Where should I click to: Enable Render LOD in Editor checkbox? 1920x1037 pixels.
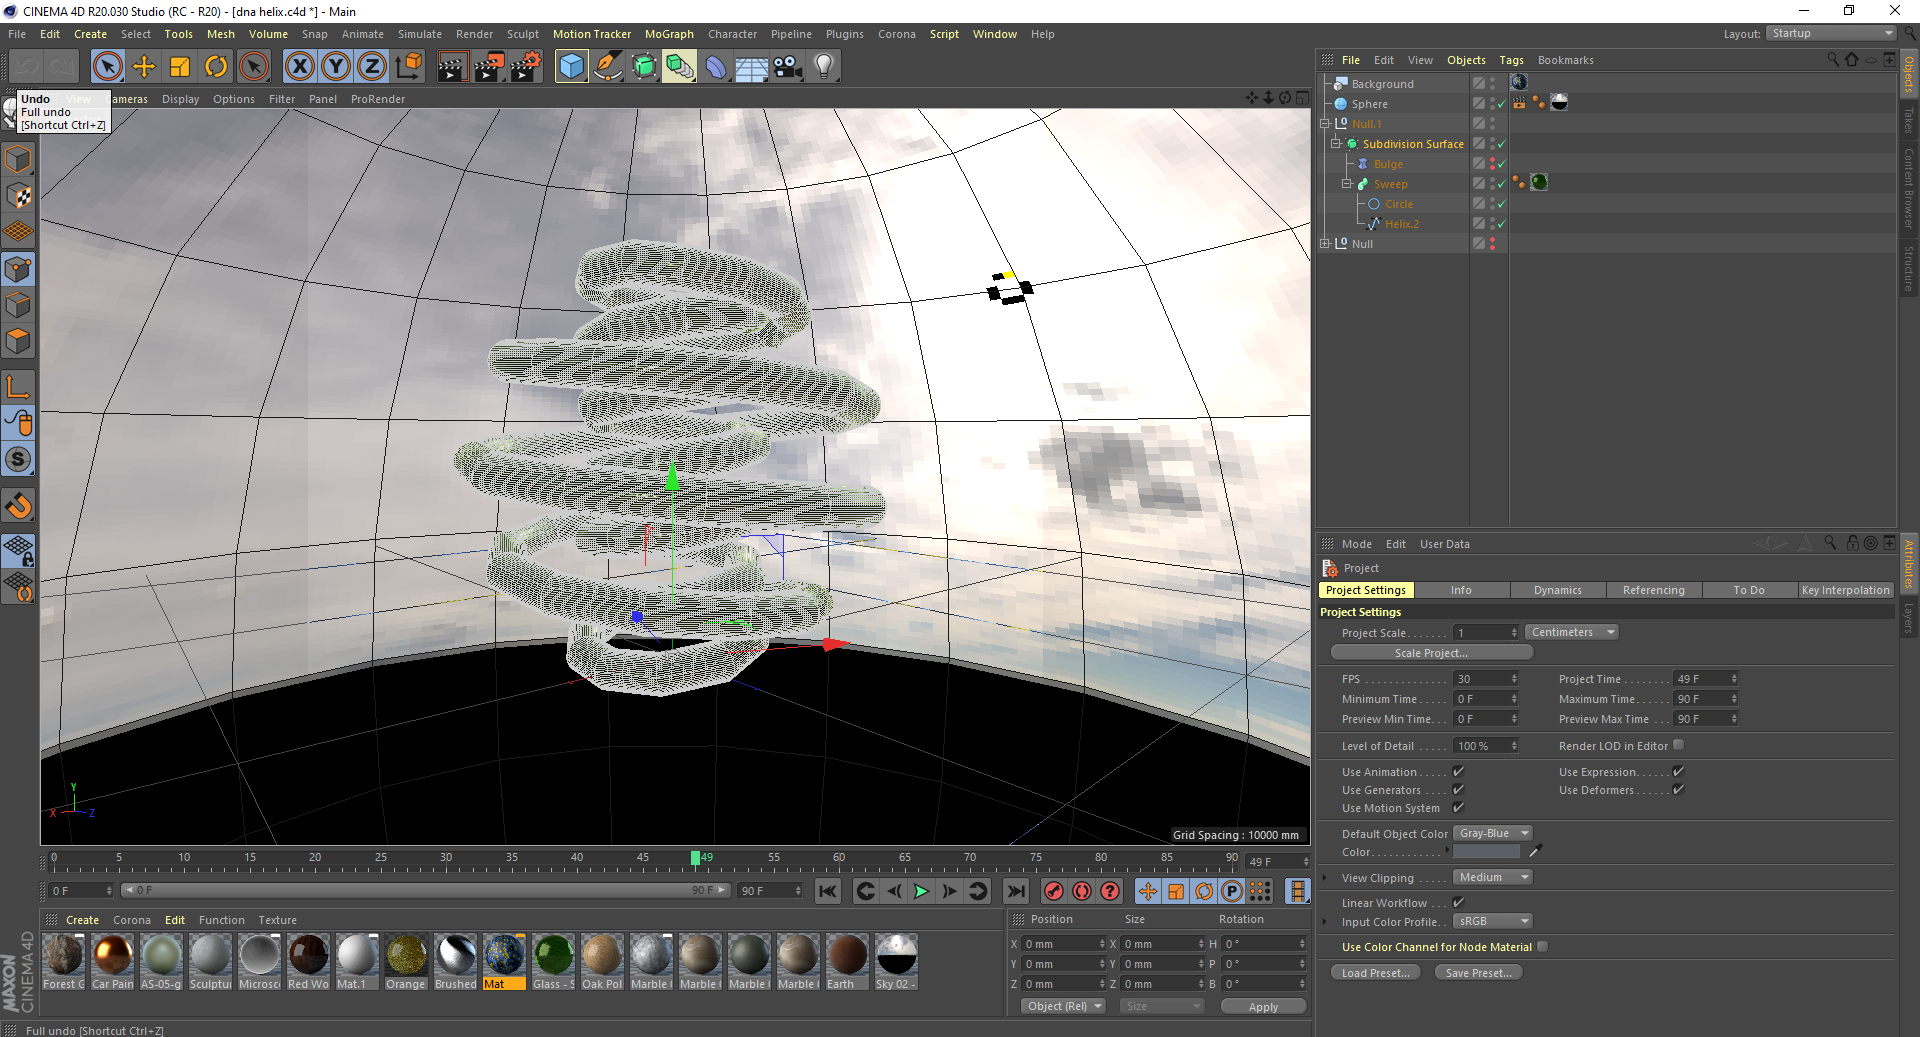pos(1678,745)
